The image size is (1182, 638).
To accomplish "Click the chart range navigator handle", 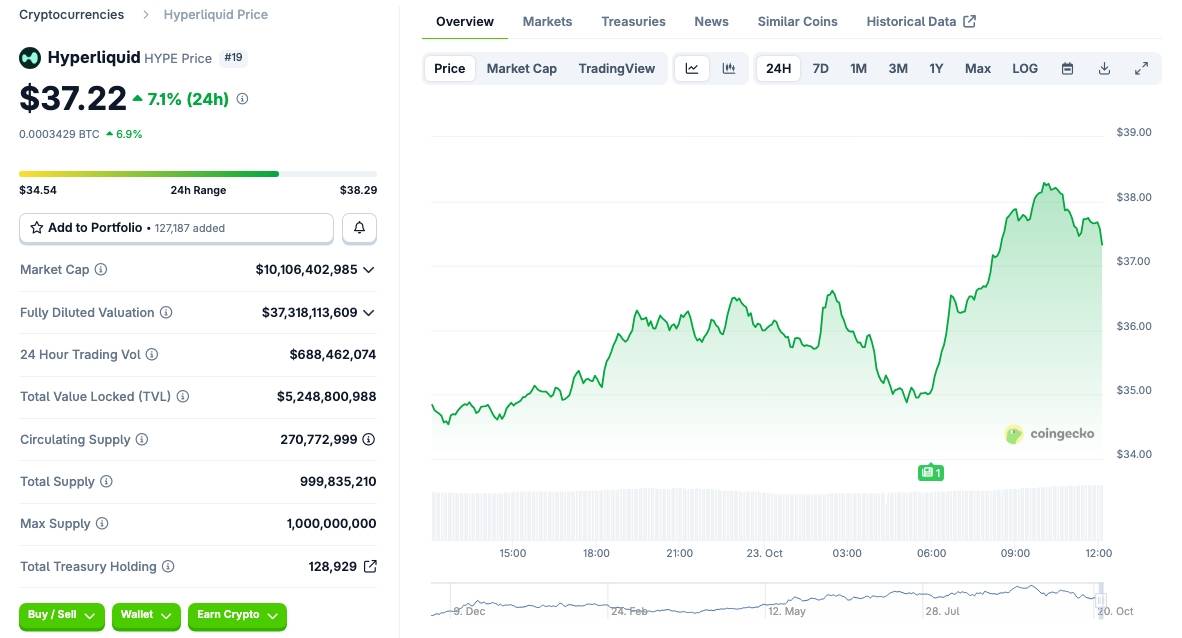I will pos(1100,599).
